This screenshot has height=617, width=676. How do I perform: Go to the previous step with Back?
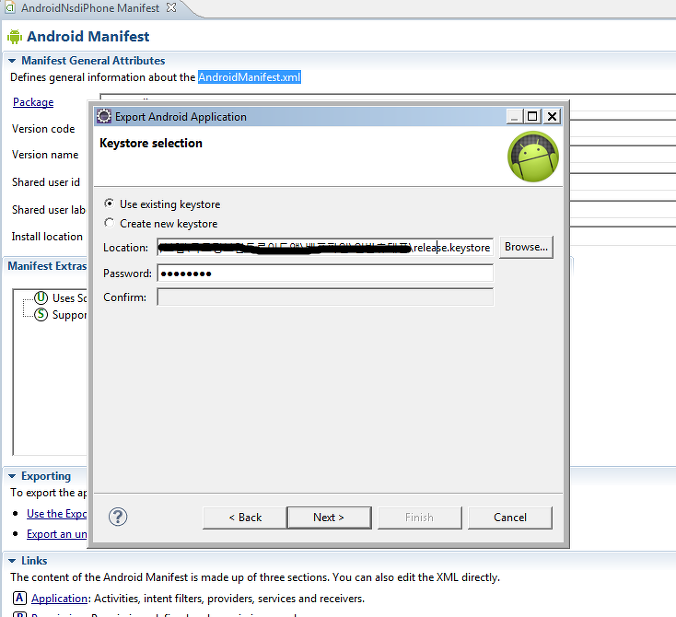(x=245, y=517)
